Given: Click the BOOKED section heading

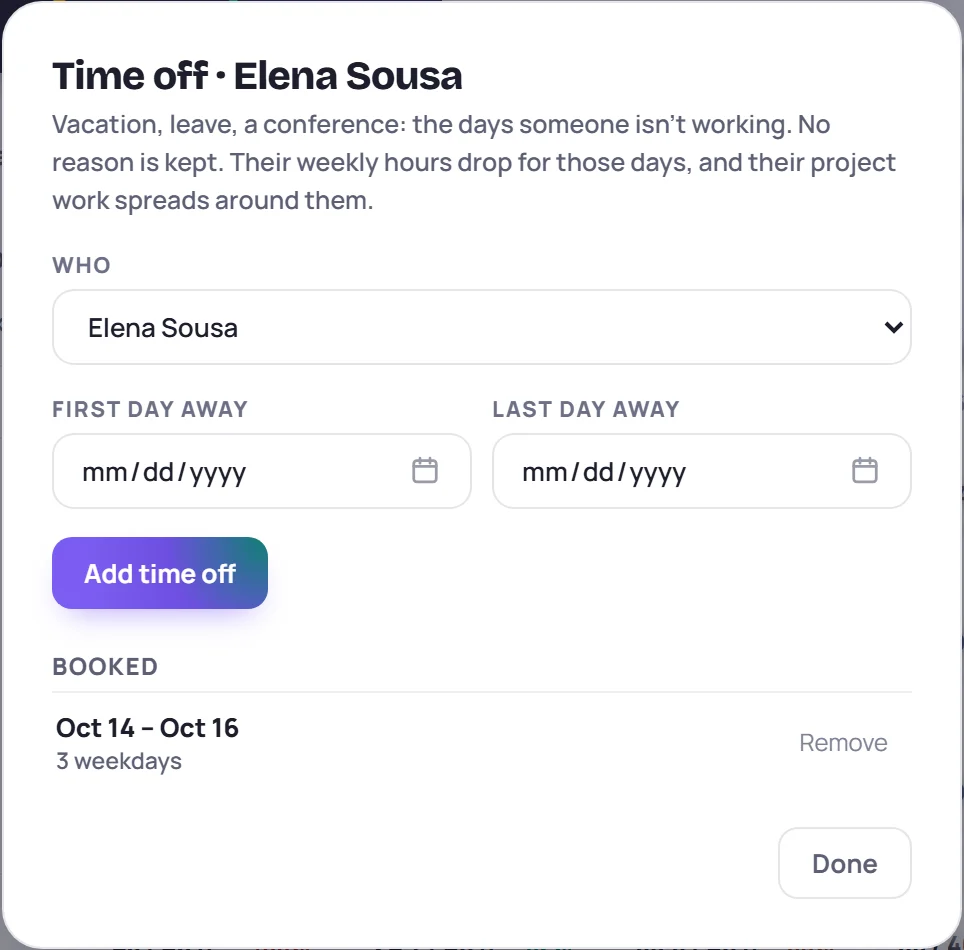Looking at the screenshot, I should [x=105, y=667].
